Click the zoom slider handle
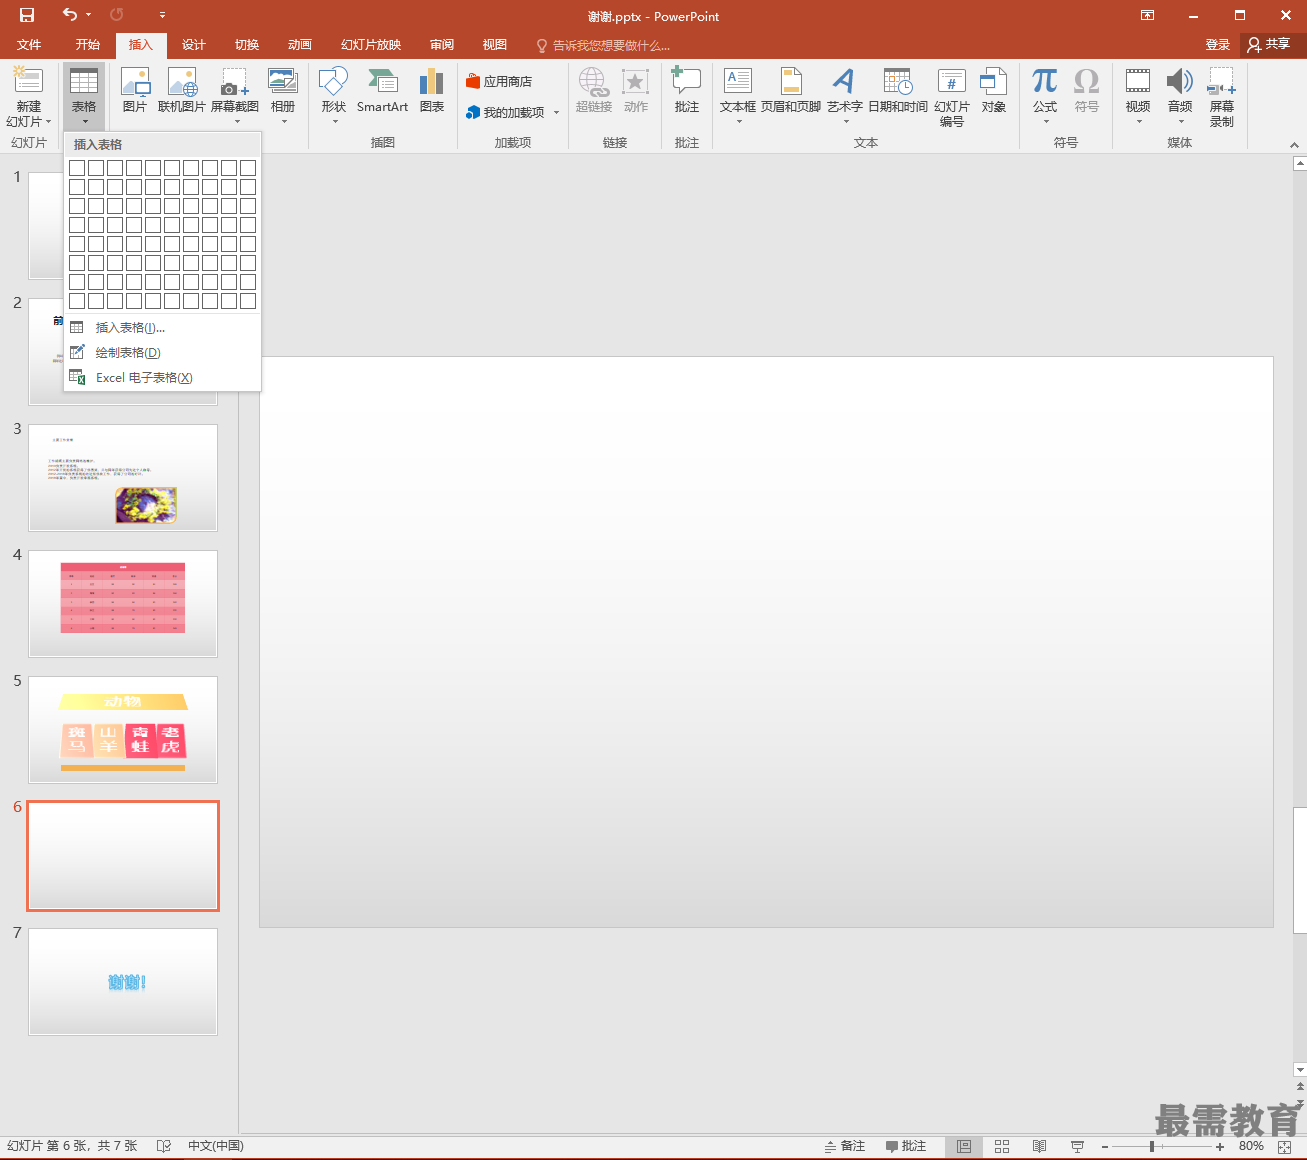The image size is (1307, 1160). click(1152, 1146)
